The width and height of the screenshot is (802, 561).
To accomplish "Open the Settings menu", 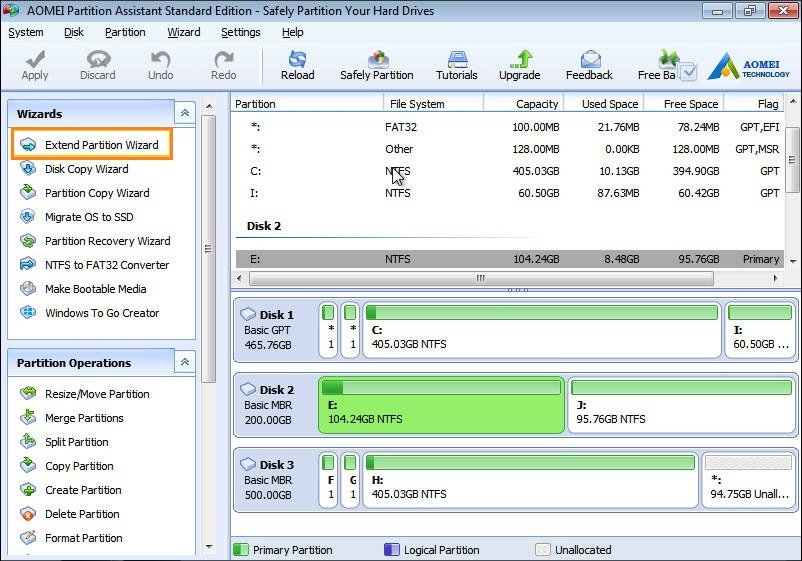I will (x=240, y=32).
